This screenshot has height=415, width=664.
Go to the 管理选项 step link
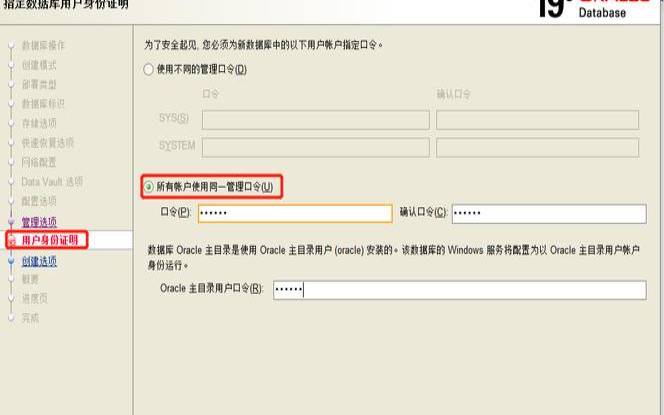[39, 222]
